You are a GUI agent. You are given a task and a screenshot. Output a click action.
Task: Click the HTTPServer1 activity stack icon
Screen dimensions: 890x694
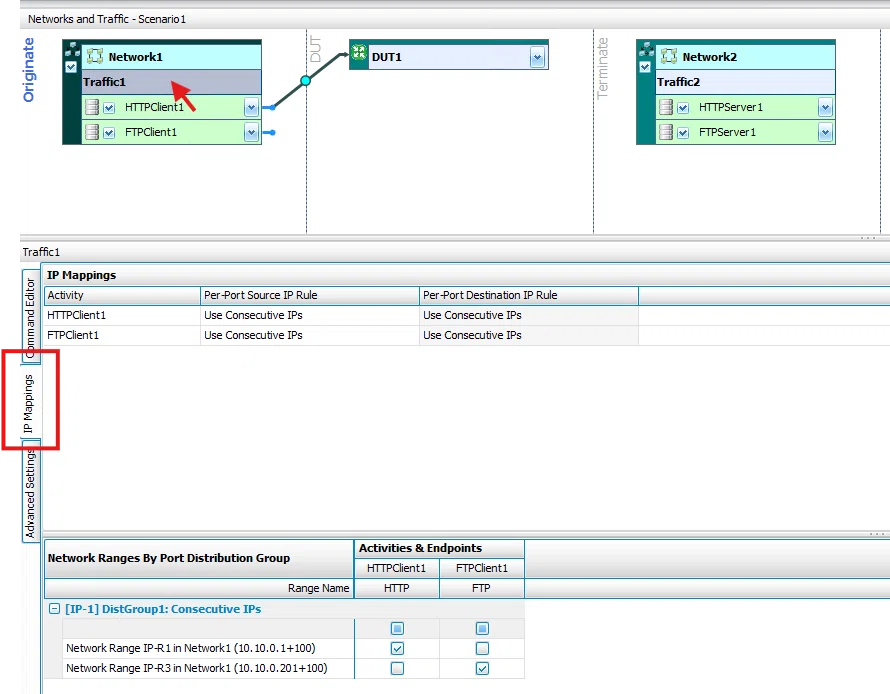(x=665, y=107)
